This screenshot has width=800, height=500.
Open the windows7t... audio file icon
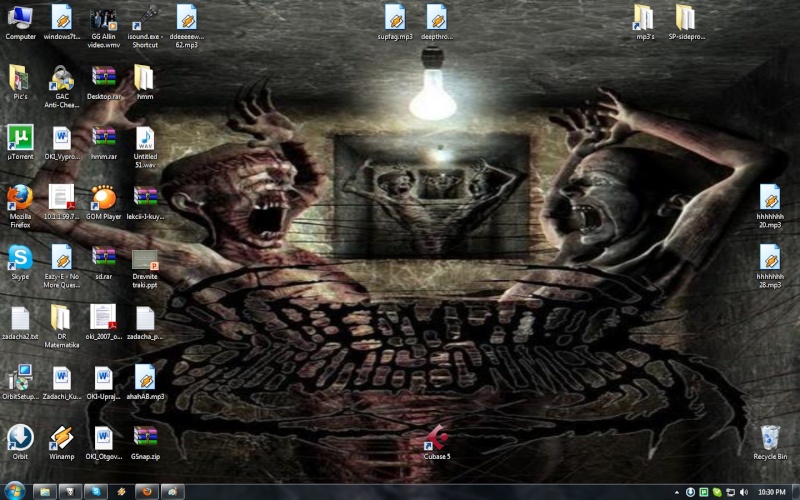[x=62, y=23]
